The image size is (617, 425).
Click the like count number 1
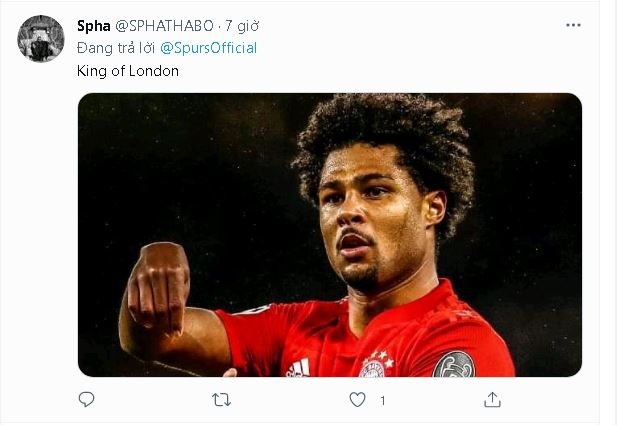pos(382,401)
